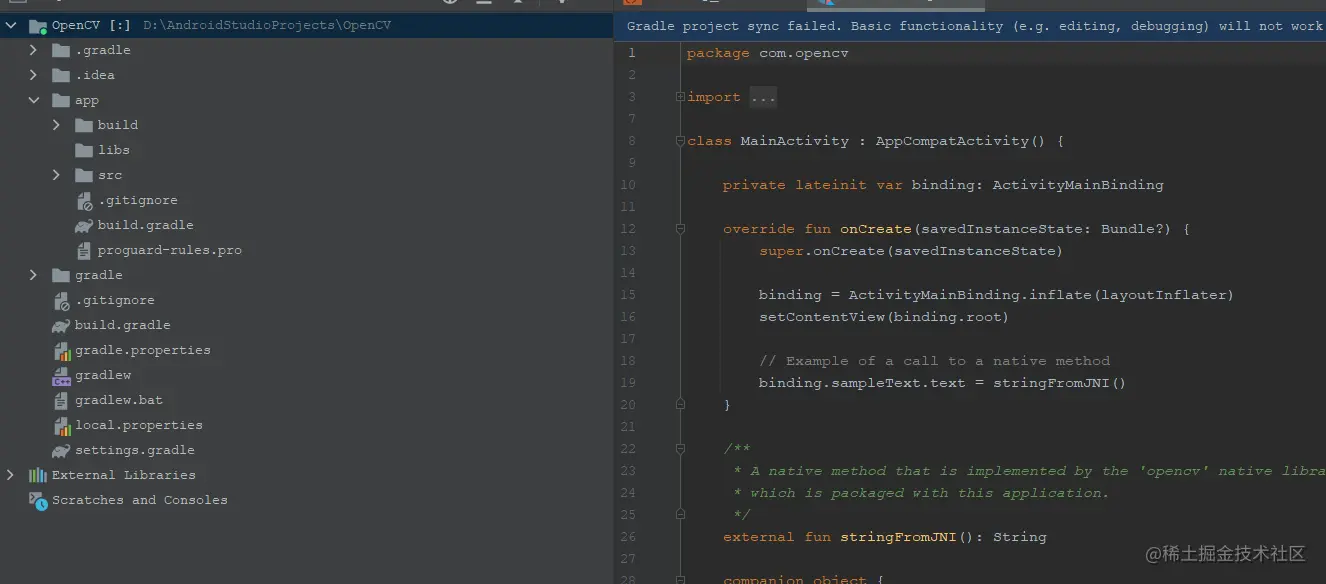Click setContentView call on line 16
This screenshot has height=584, width=1326.
point(884,317)
